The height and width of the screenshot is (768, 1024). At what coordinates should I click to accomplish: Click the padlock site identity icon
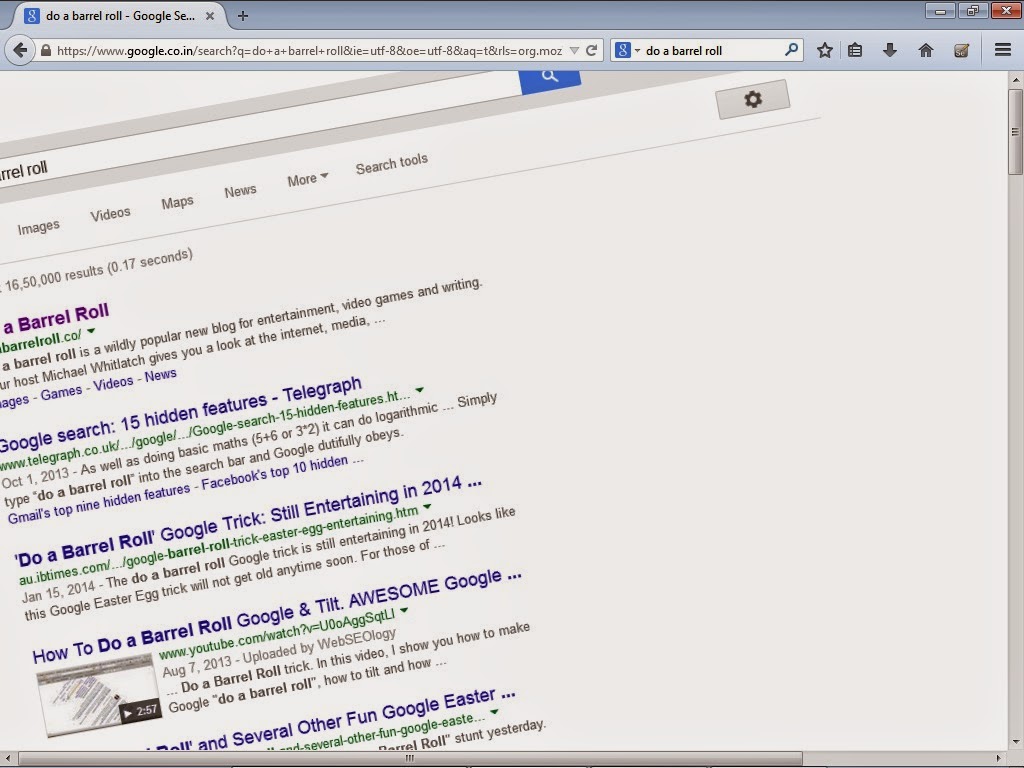pos(46,50)
